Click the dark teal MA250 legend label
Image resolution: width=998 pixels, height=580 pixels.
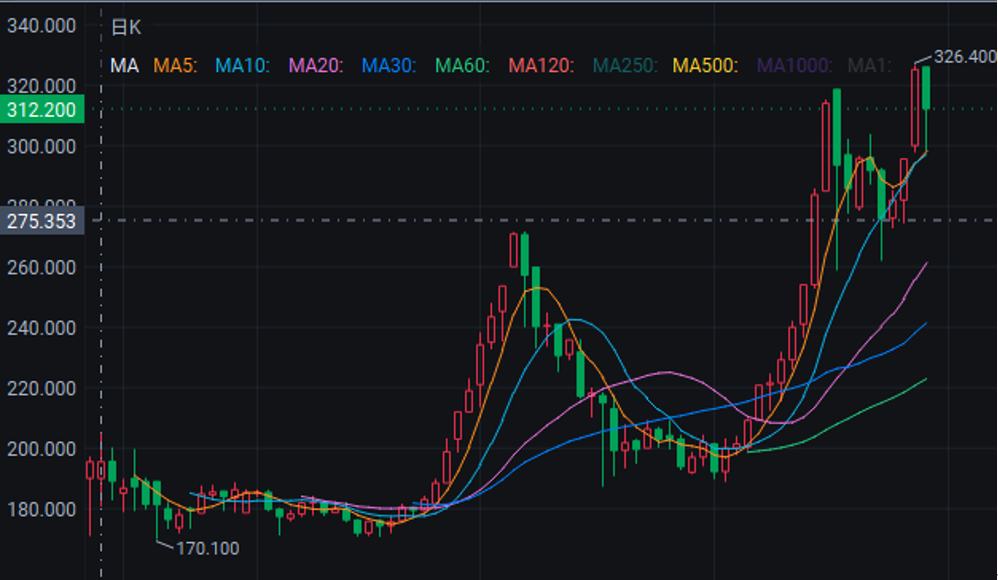[x=624, y=66]
